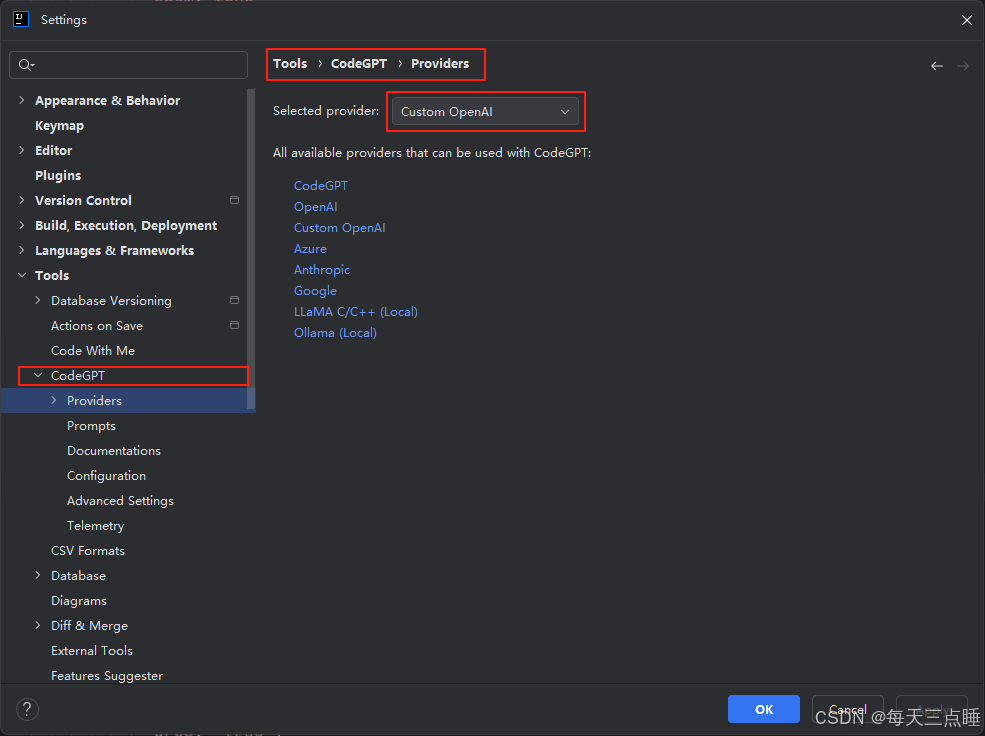
Task: Click the settings tree scrollbar
Action: 251,250
